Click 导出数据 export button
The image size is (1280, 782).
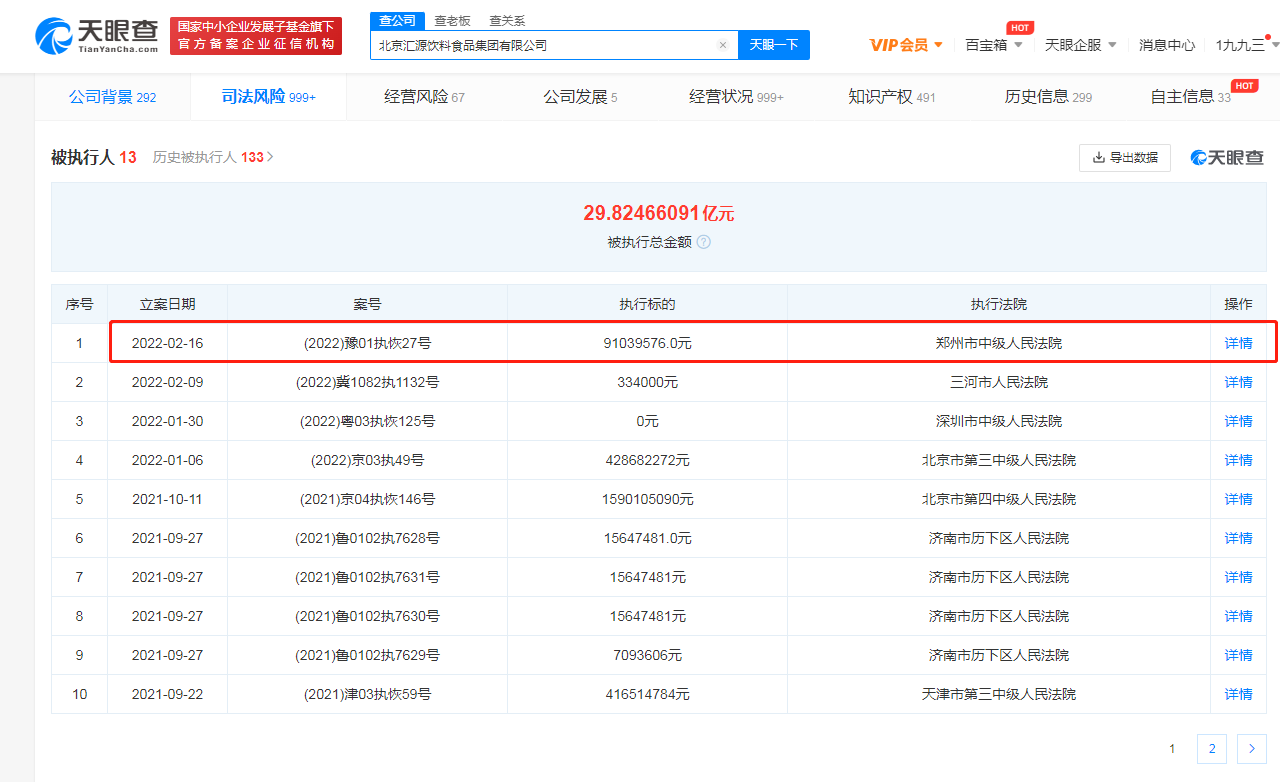coord(1125,157)
